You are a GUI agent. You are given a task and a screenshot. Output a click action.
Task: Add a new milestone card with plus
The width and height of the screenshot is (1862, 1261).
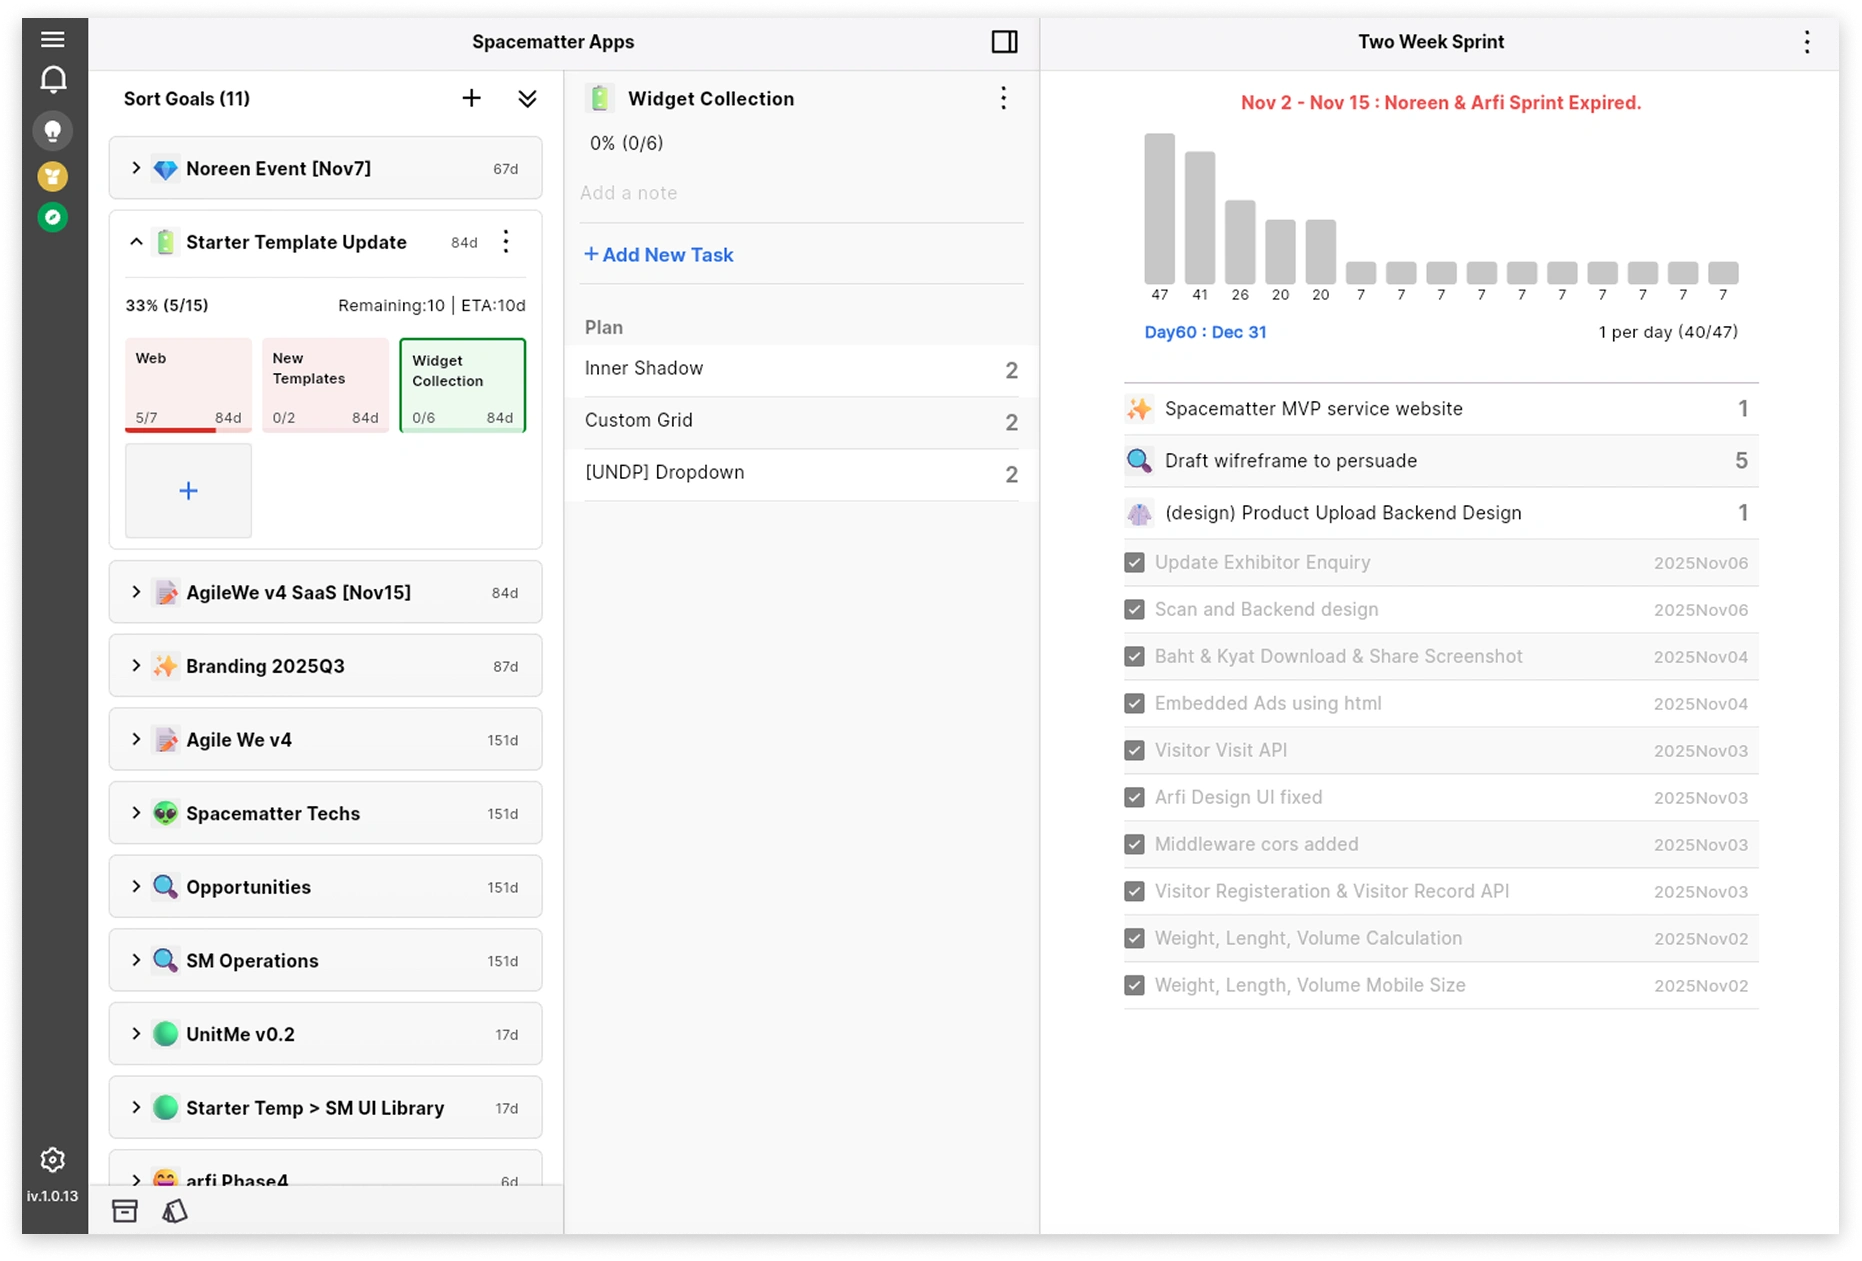[188, 491]
